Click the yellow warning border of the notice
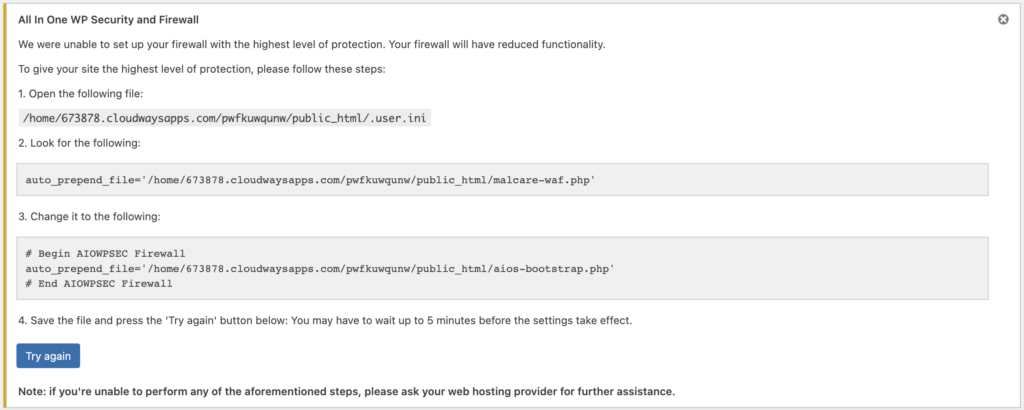Screen dimensions: 1024x410 coord(6,205)
